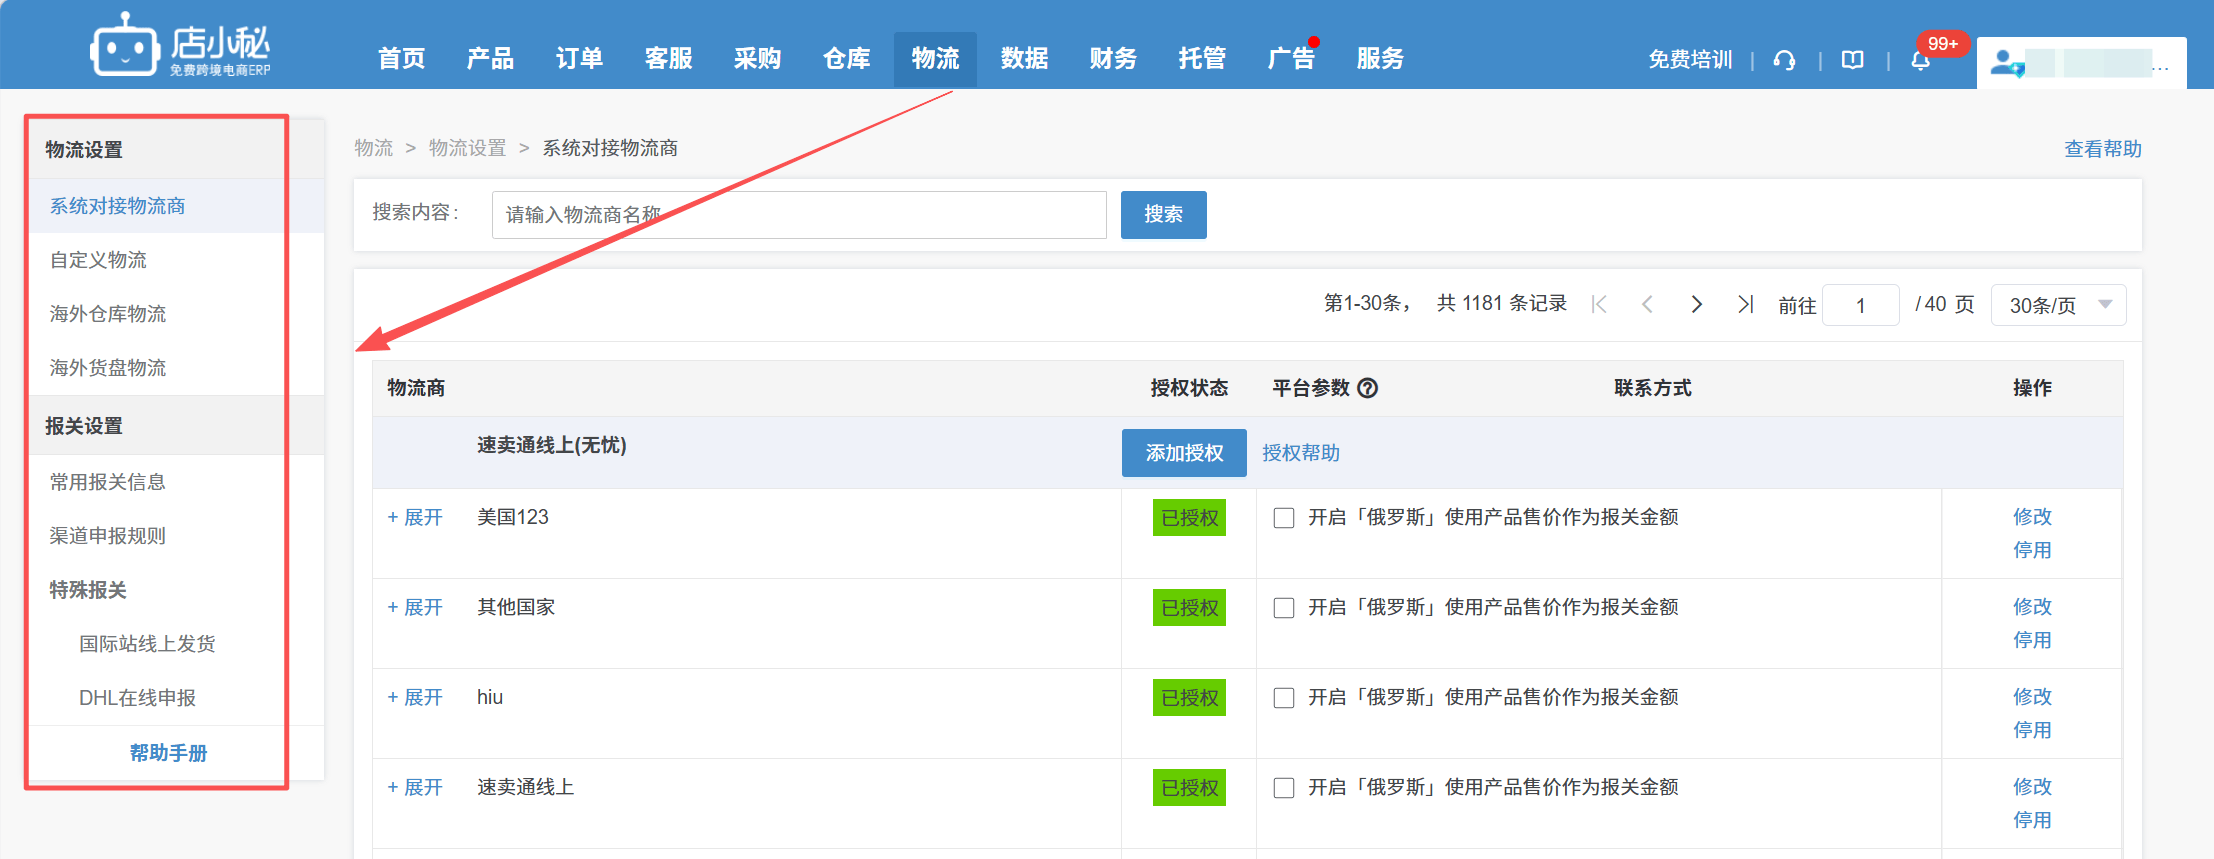
Task: Click the blue 搜索 button
Action: [1163, 214]
